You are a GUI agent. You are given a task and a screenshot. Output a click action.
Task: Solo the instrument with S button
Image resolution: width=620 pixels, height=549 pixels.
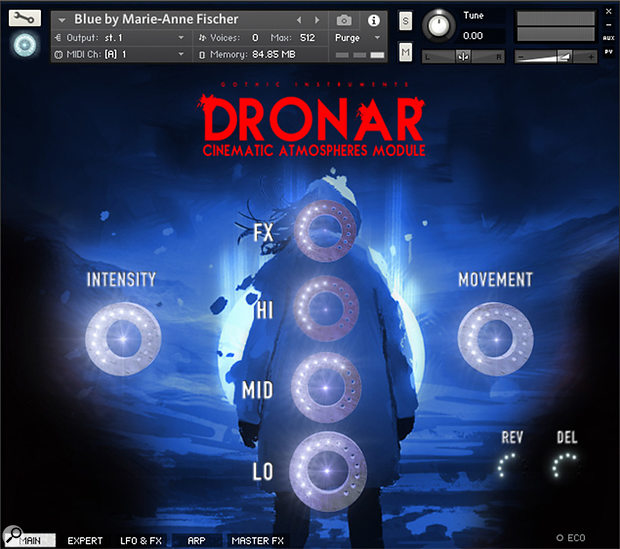[405, 21]
